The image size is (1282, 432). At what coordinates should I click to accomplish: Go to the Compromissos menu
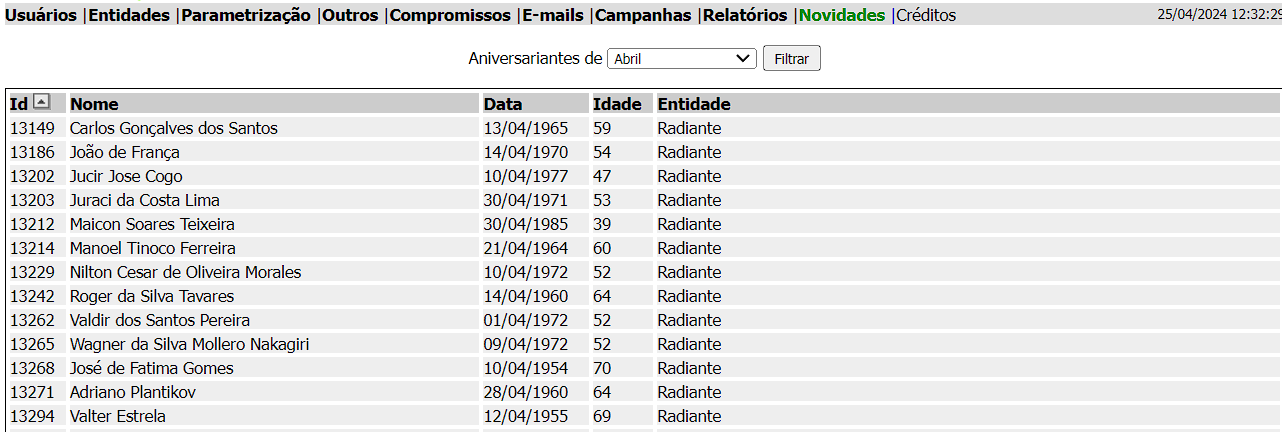point(450,15)
